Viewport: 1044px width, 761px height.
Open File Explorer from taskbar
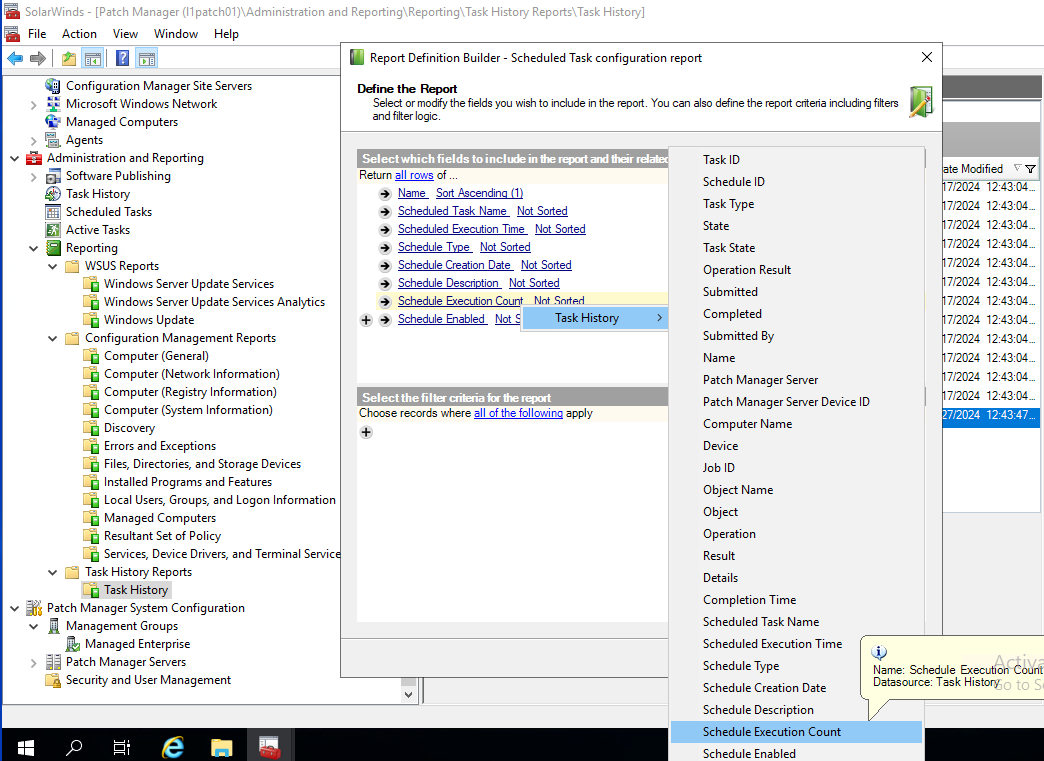tap(222, 746)
